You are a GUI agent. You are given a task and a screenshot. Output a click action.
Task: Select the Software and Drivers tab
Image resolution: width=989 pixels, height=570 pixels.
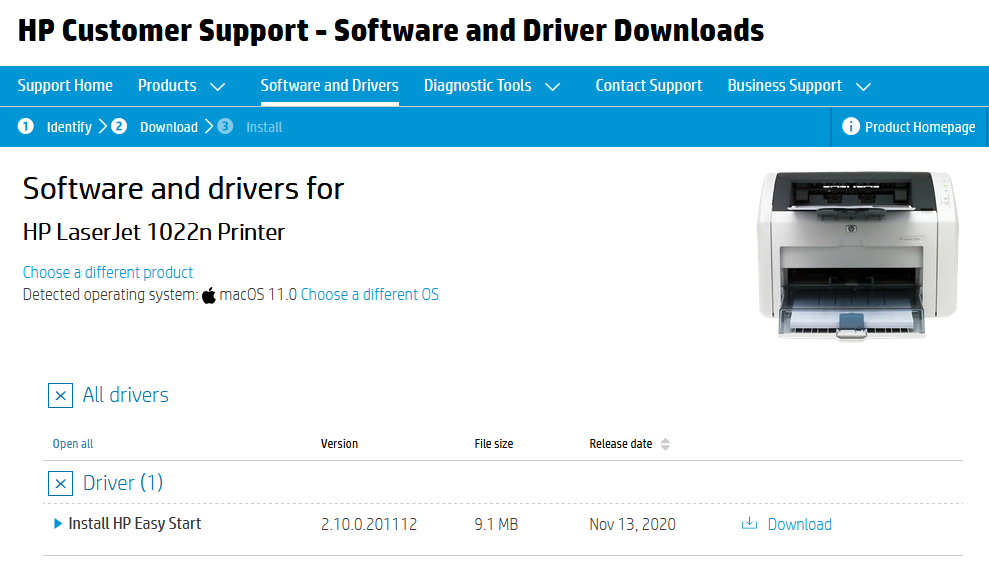(x=329, y=86)
